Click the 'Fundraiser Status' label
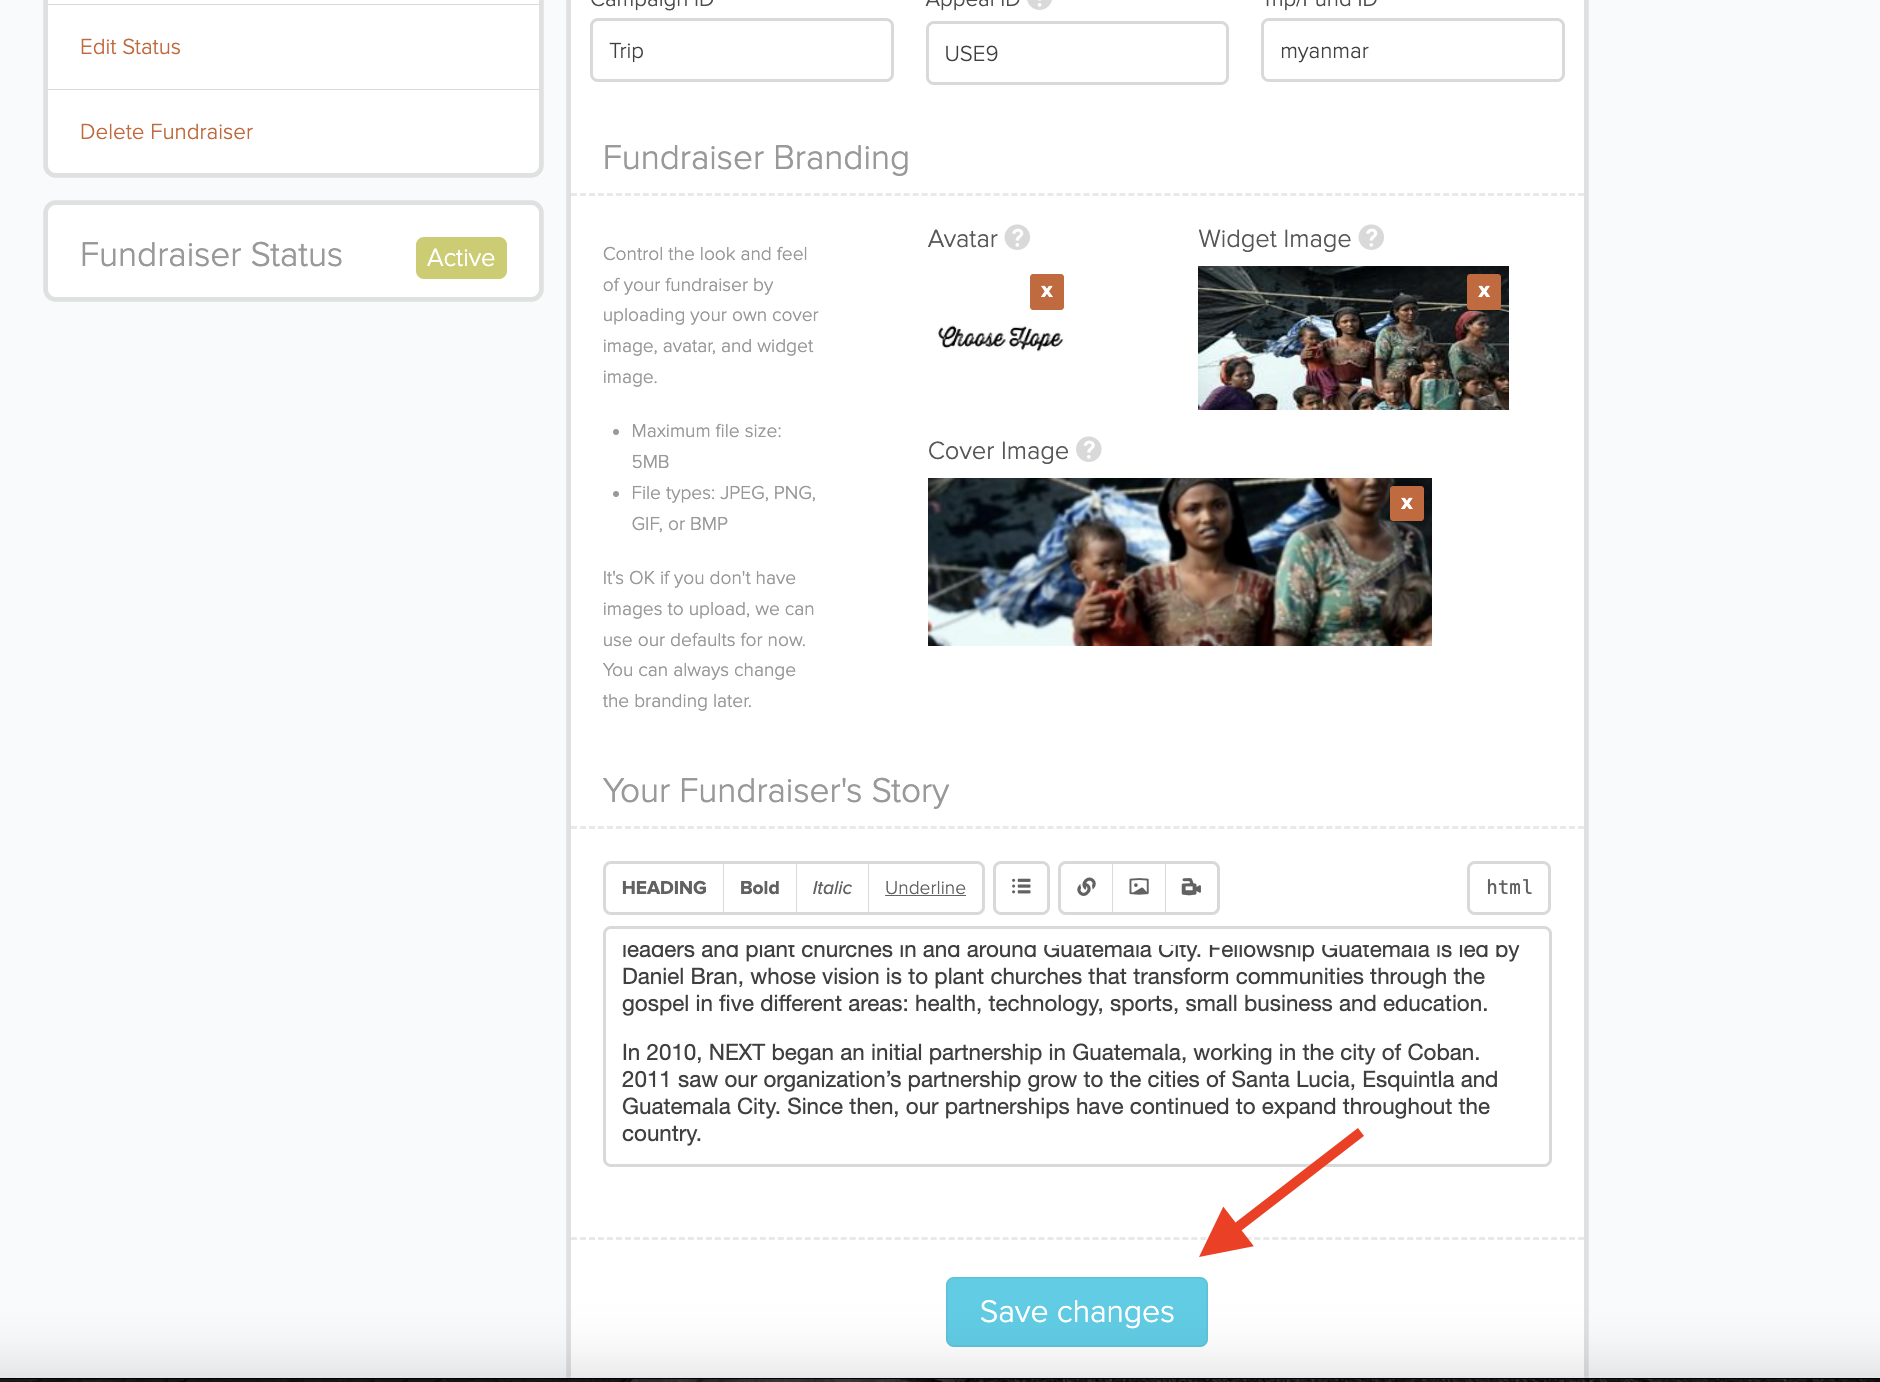 [x=211, y=255]
